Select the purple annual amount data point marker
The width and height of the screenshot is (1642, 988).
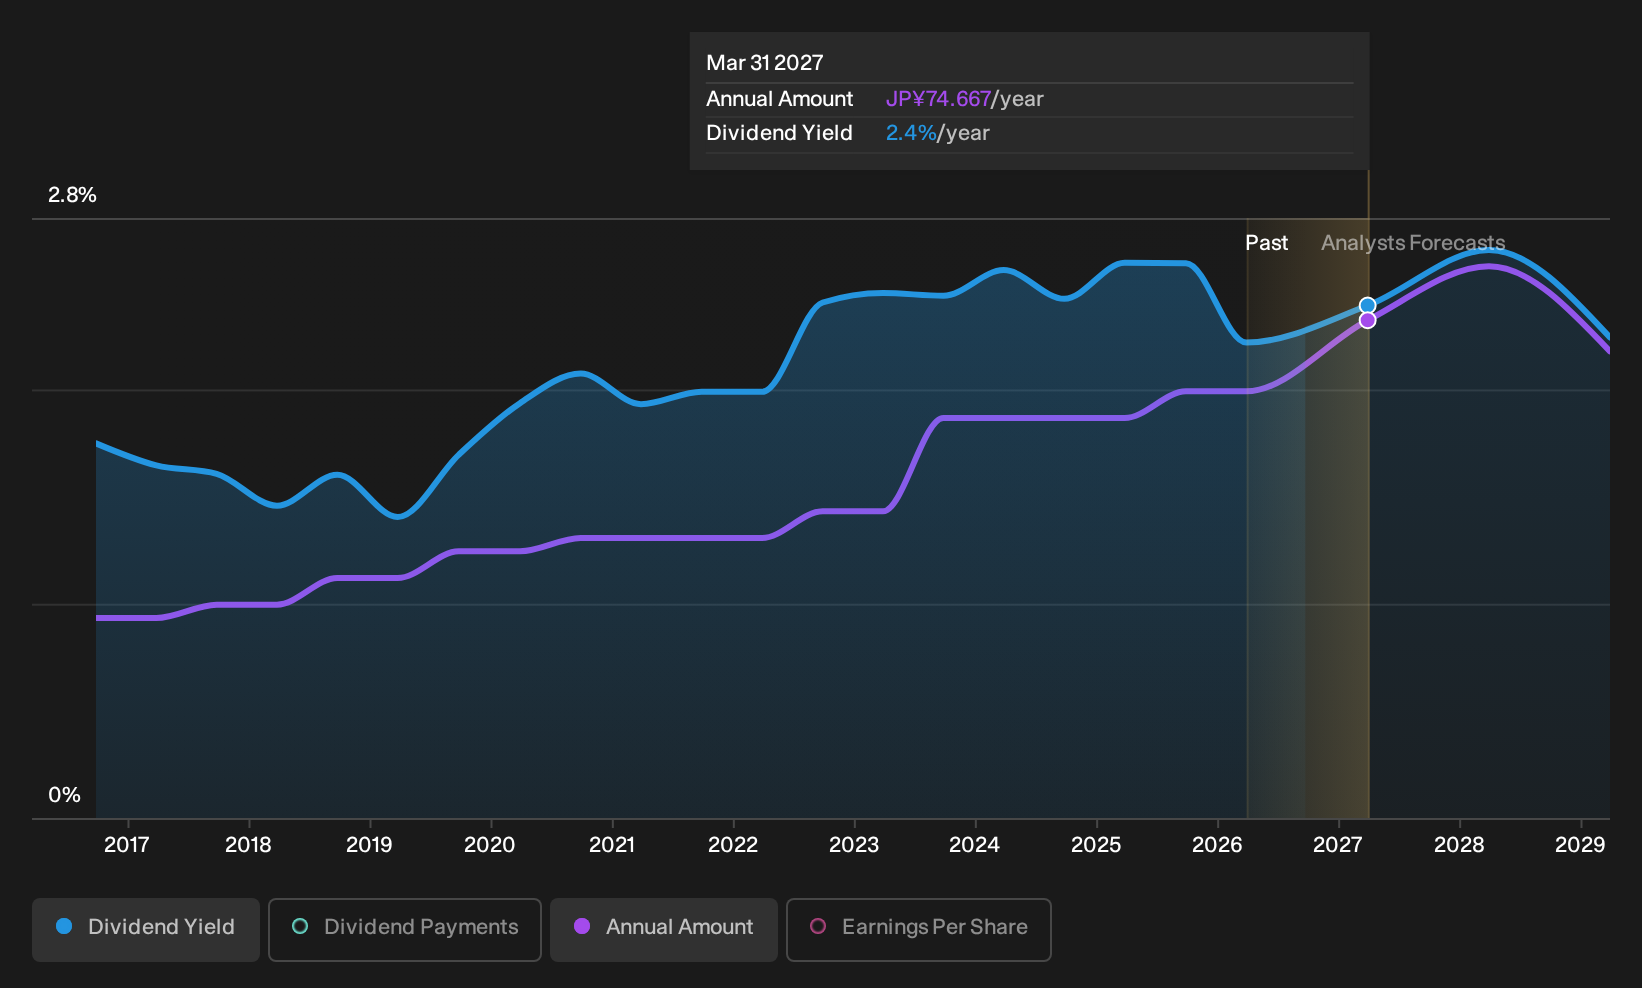coord(1367,321)
